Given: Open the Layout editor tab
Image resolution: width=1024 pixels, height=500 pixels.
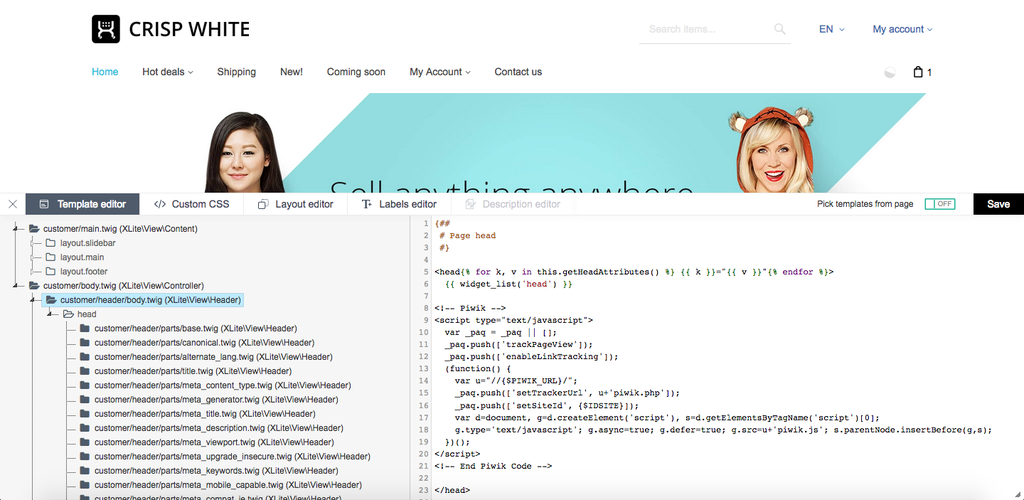Looking at the screenshot, I should click(x=295, y=204).
